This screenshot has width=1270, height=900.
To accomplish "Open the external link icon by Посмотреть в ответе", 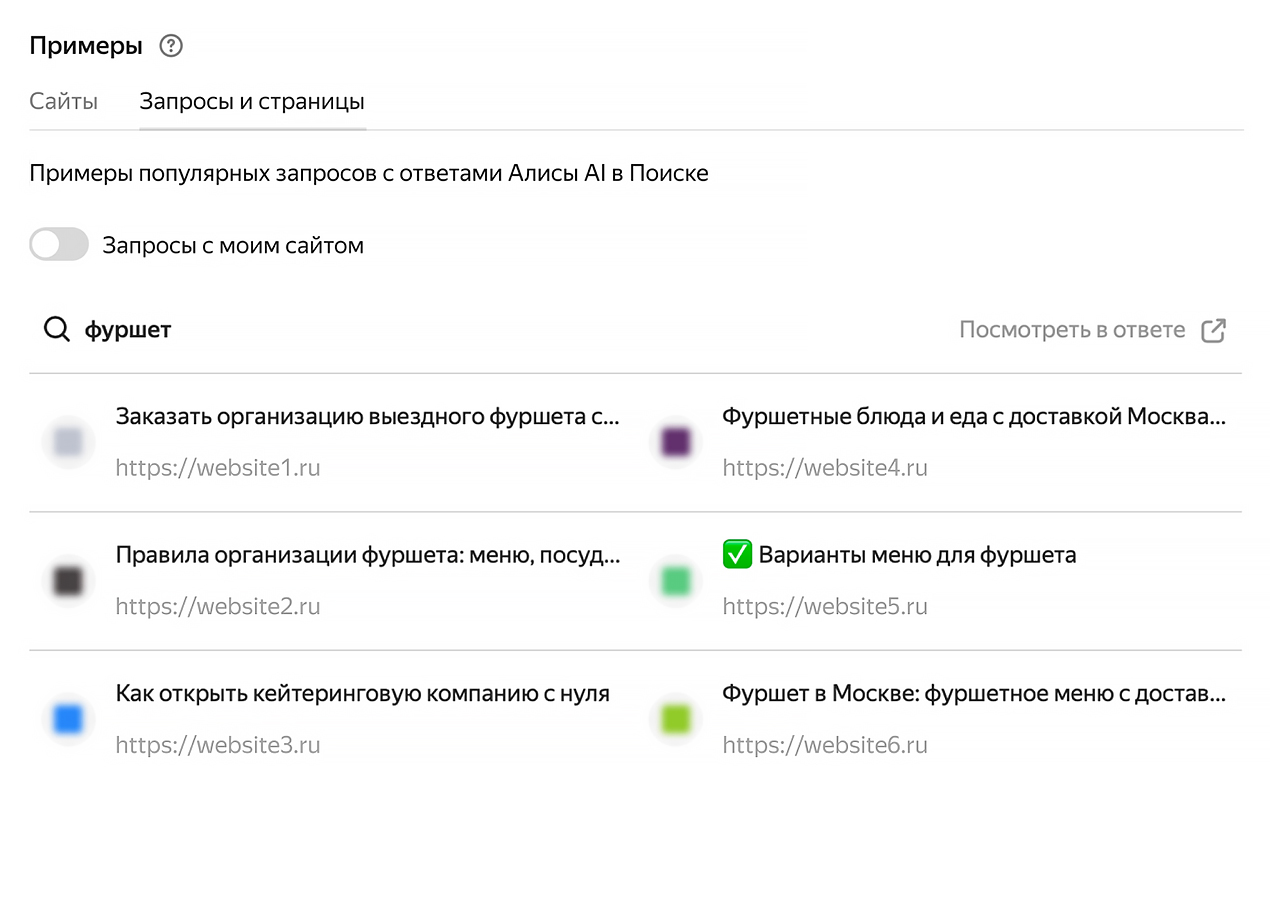I will coord(1213,331).
